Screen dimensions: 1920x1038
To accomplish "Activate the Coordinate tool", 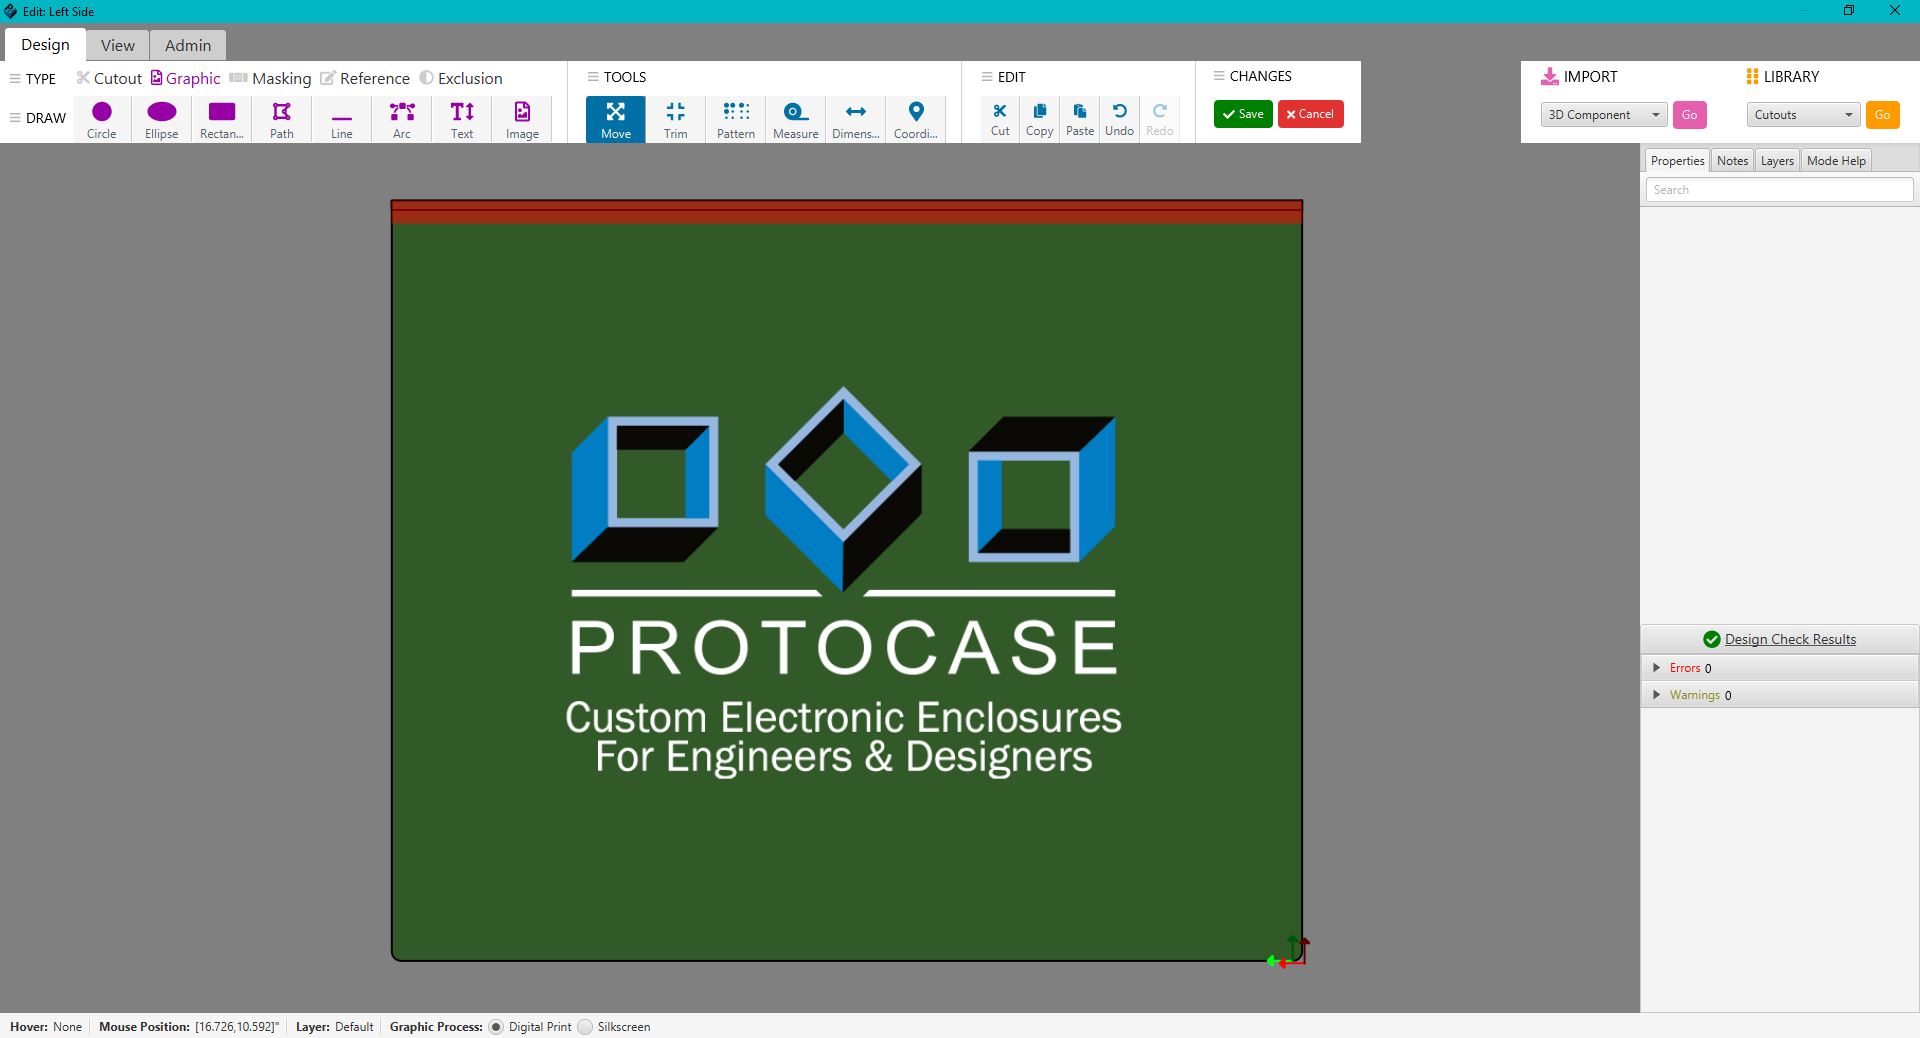I will pos(916,120).
